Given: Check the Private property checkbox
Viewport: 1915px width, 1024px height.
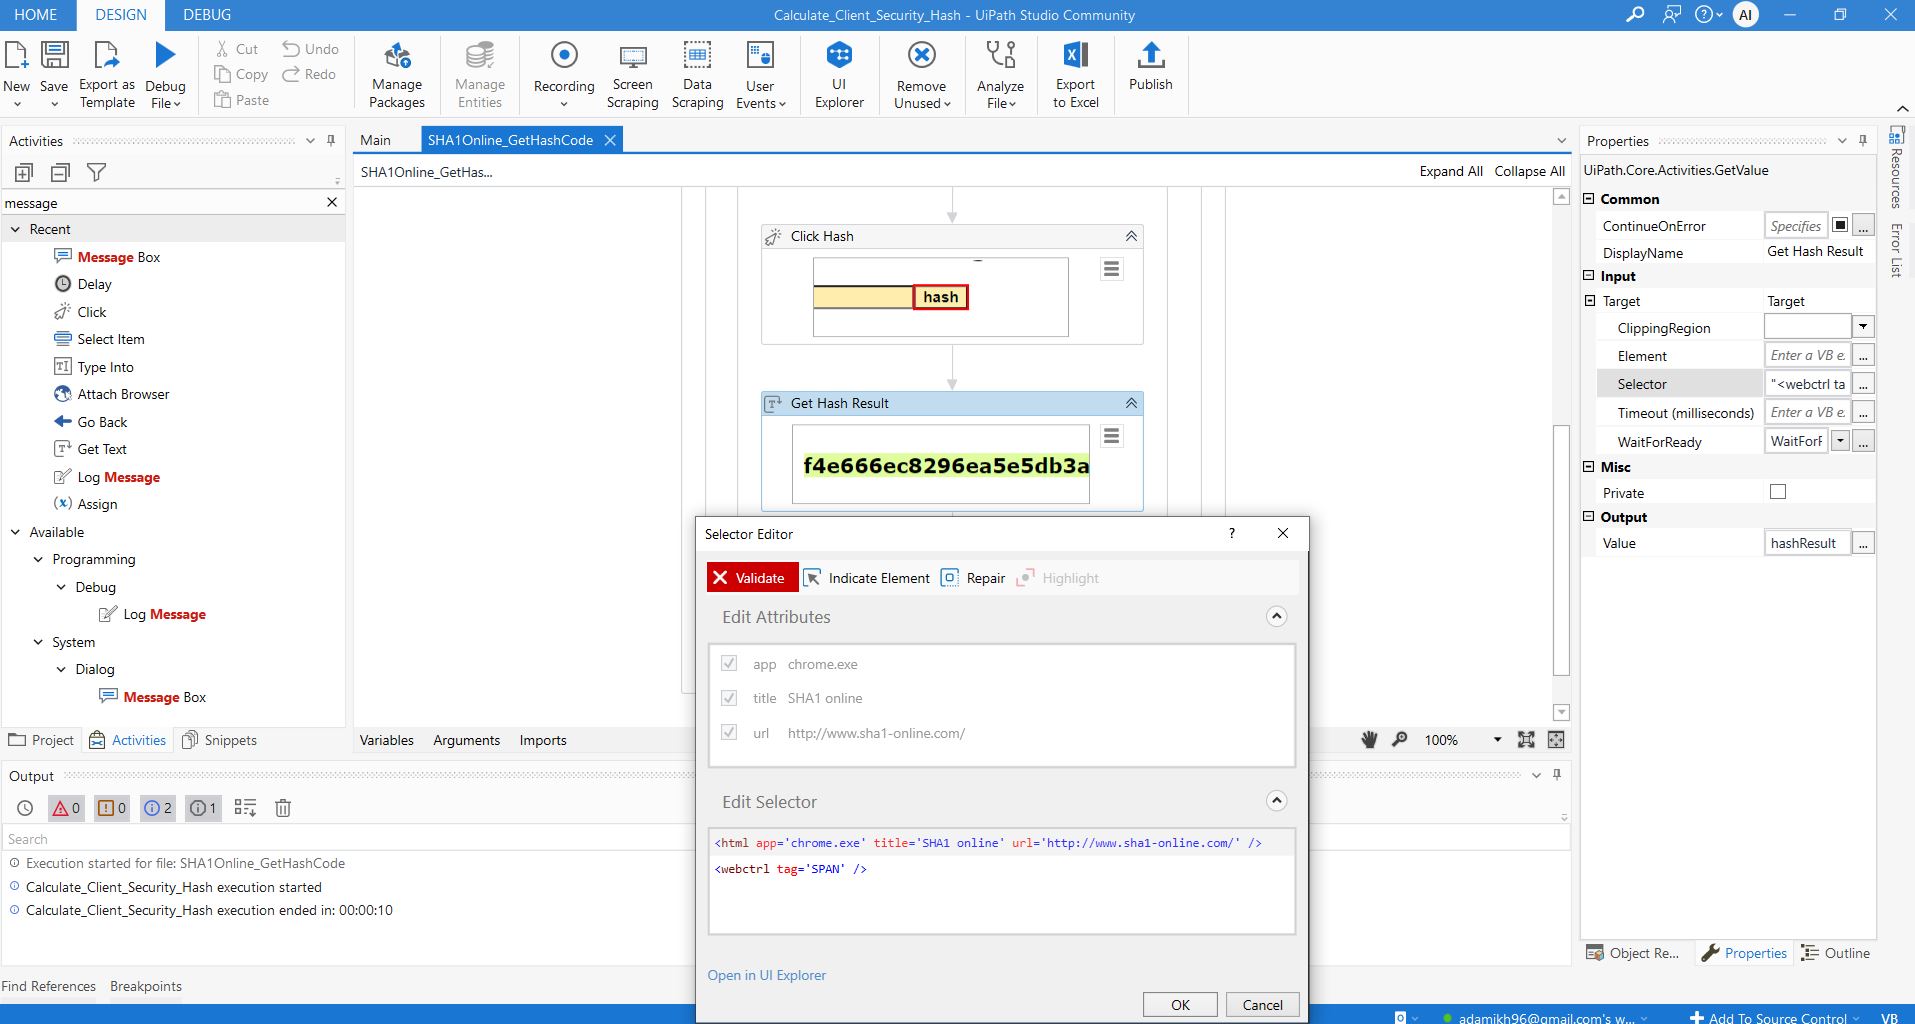Looking at the screenshot, I should tap(1778, 492).
